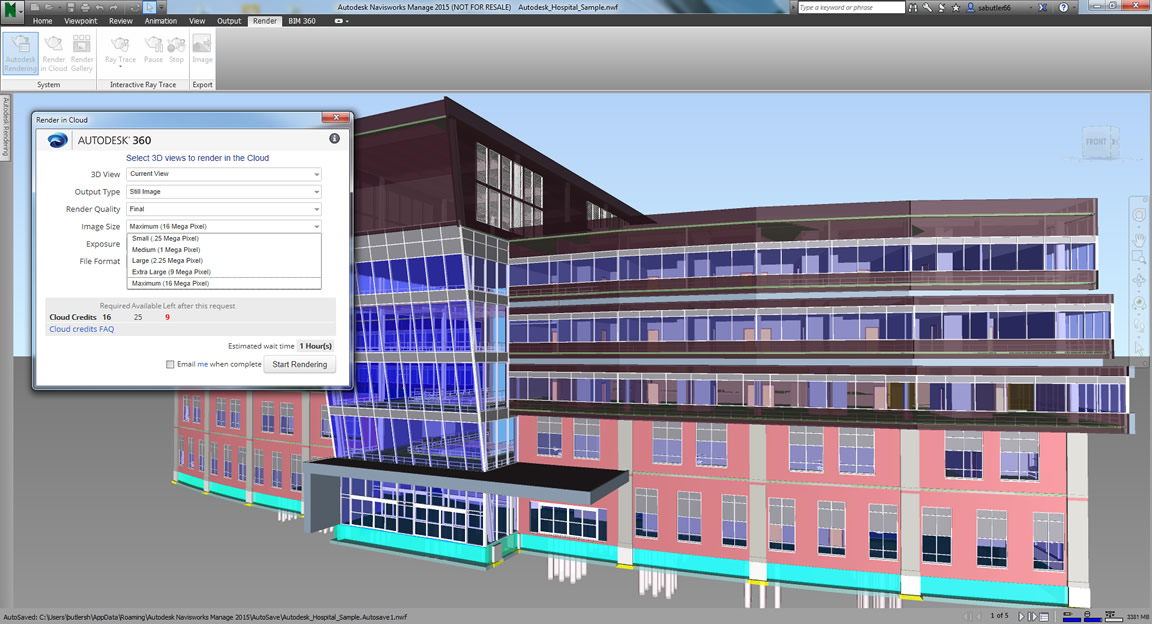The width and height of the screenshot is (1152, 624).
Task: Click the Export Image ribbon button
Action: coord(202,50)
